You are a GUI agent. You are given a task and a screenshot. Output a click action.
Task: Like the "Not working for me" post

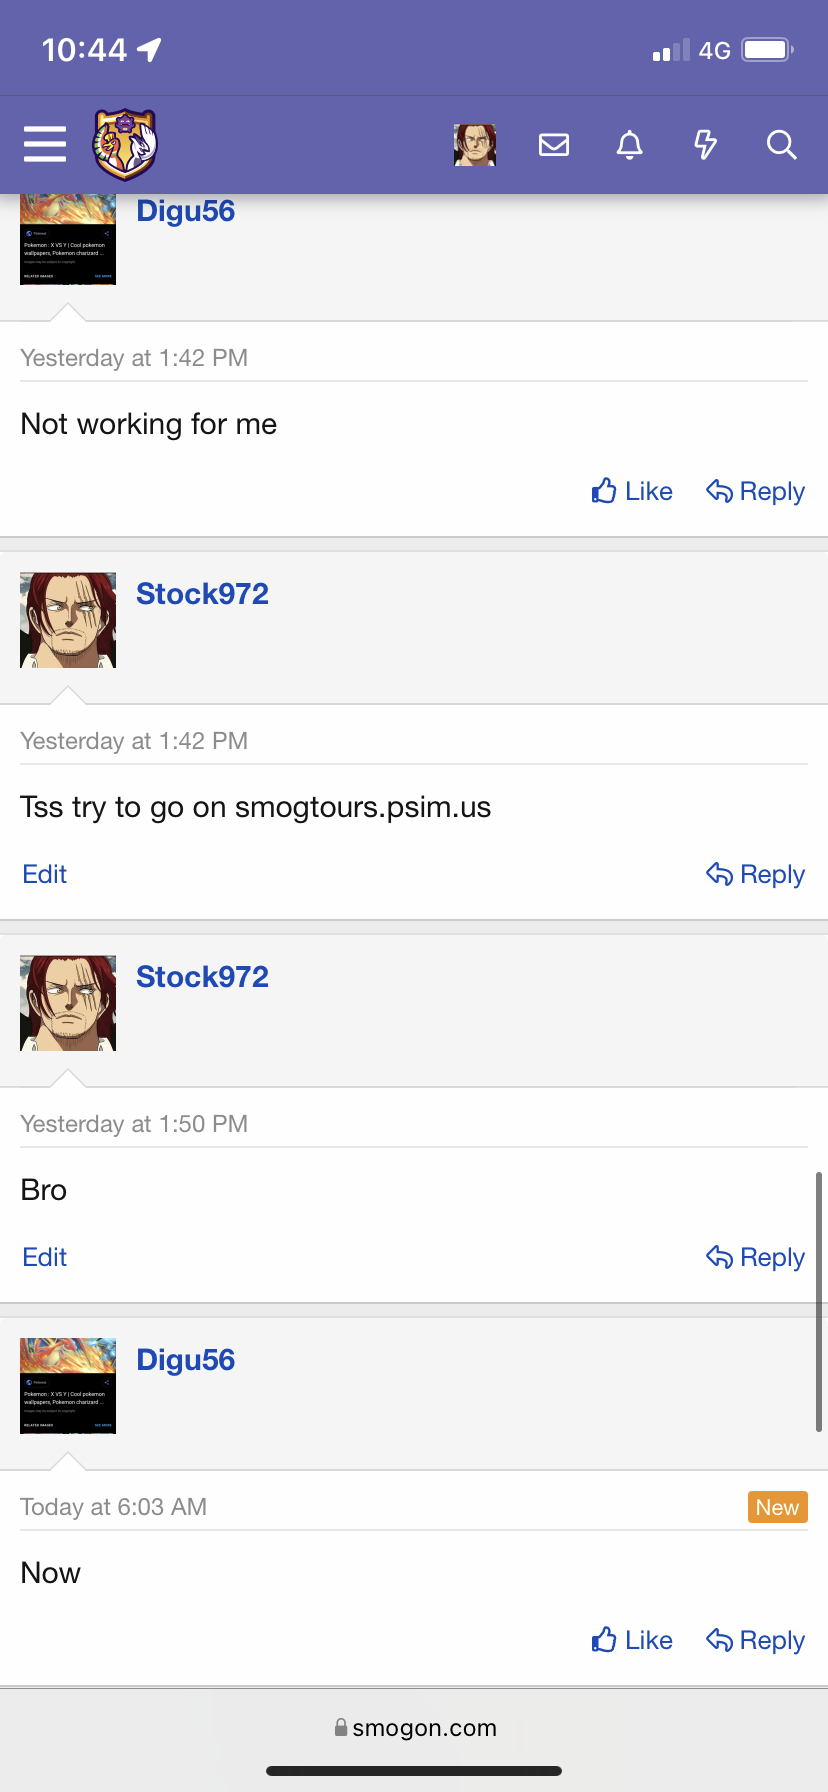click(x=632, y=491)
